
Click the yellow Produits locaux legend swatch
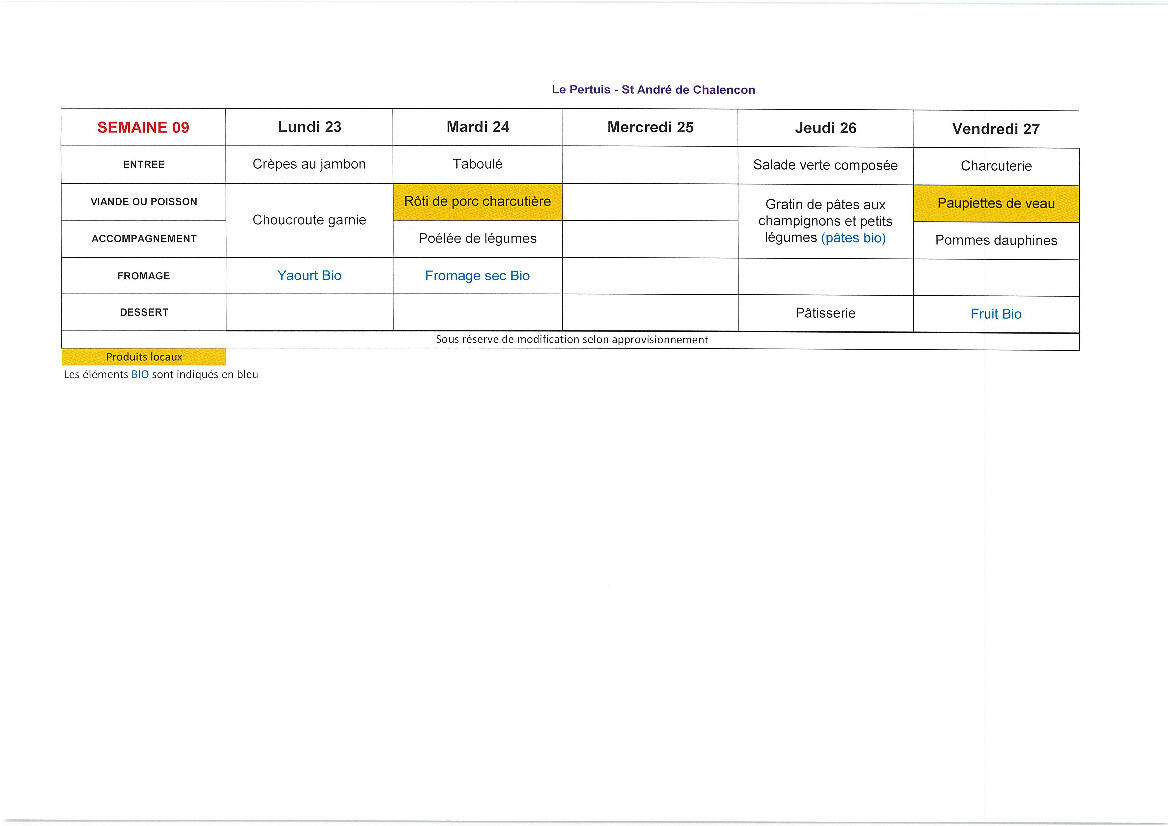(144, 357)
